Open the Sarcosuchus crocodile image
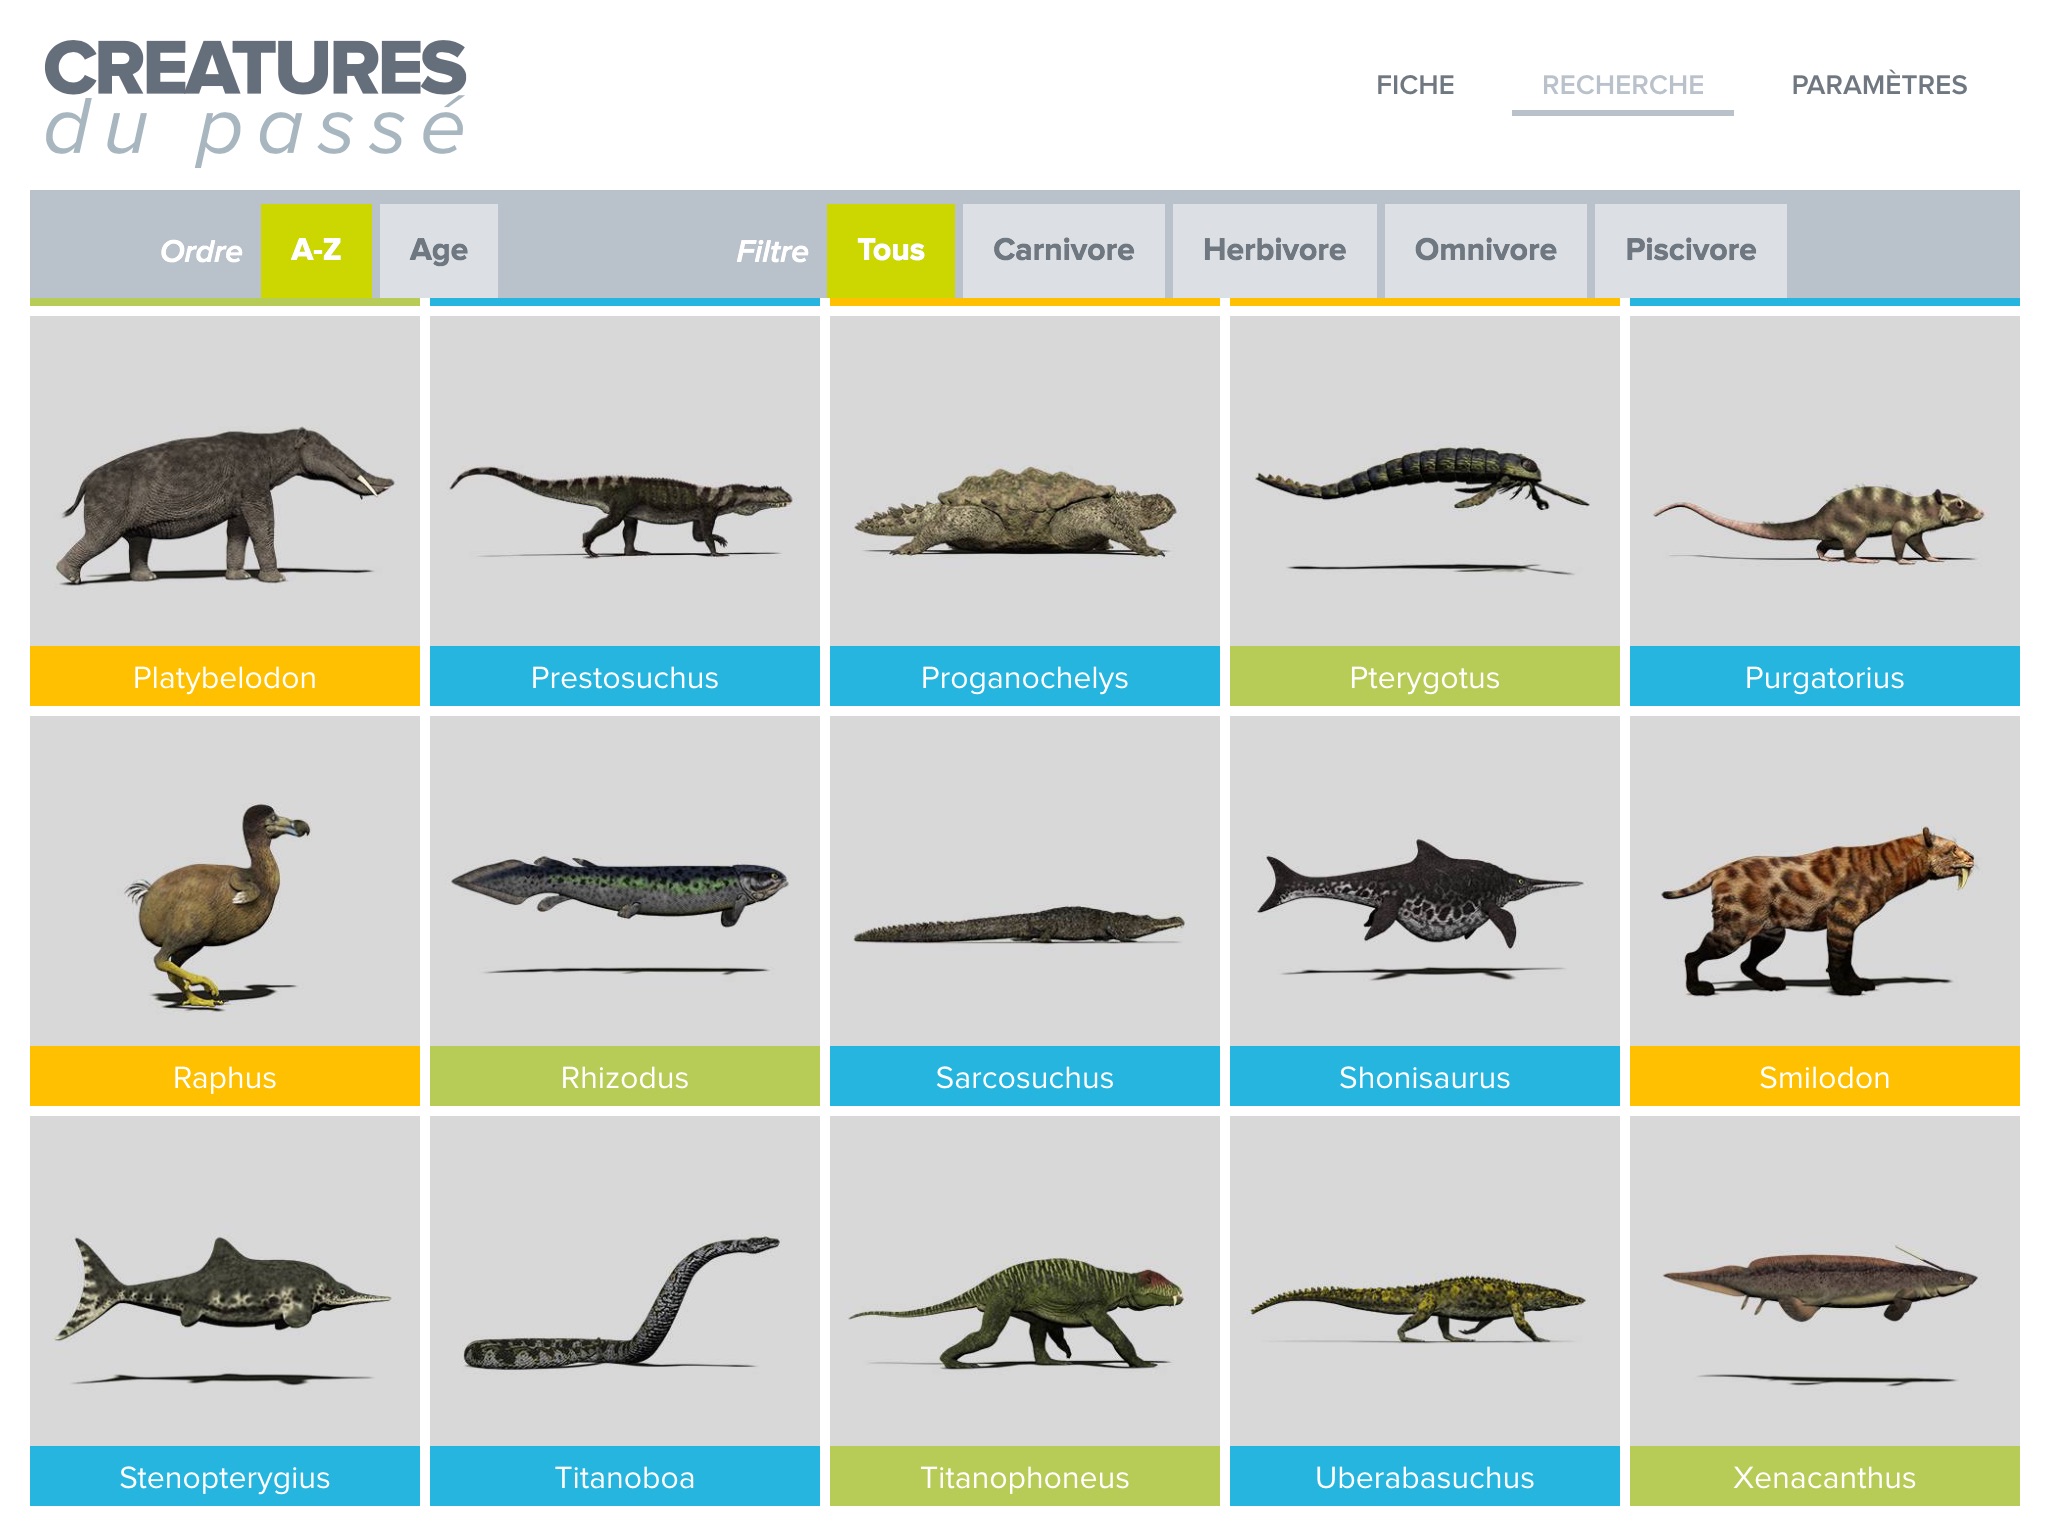 click(x=1025, y=881)
